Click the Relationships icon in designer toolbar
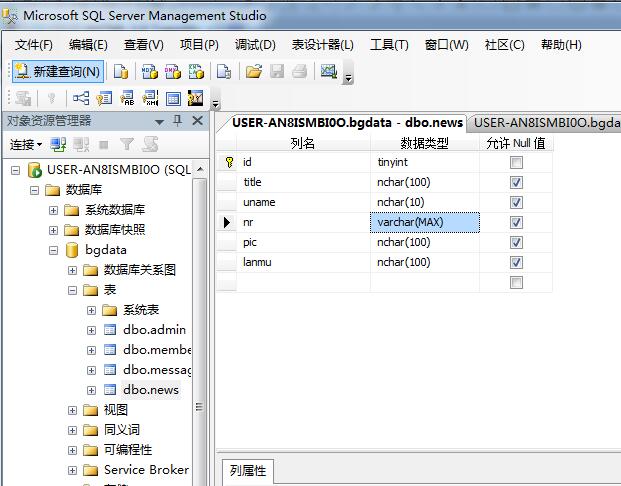Image resolution: width=621 pixels, height=486 pixels. tap(81, 98)
